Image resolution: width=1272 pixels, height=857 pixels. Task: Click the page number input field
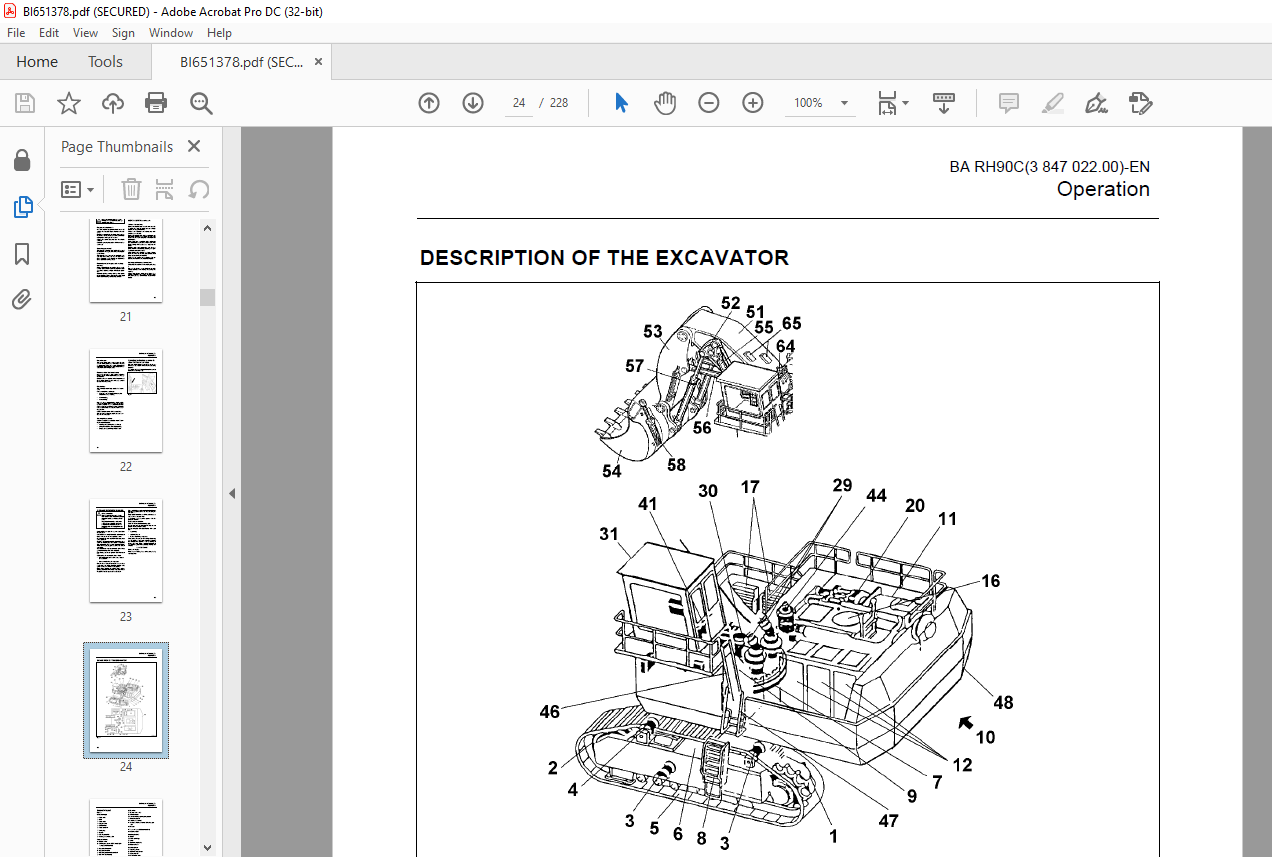(519, 103)
